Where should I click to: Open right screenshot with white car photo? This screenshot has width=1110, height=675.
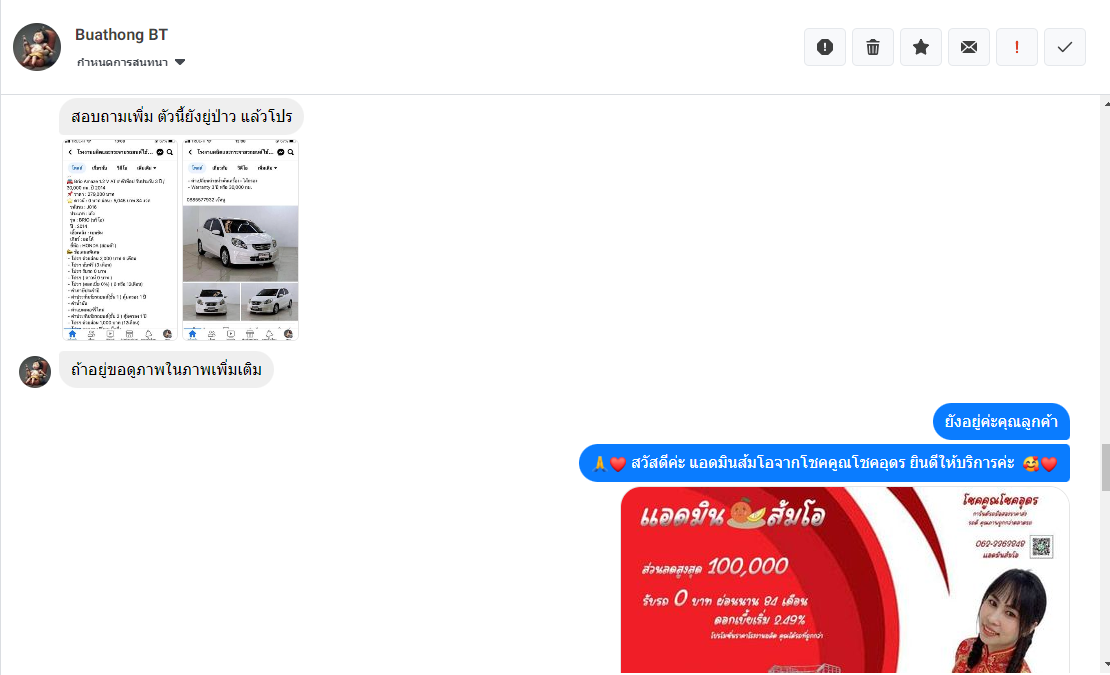click(241, 240)
